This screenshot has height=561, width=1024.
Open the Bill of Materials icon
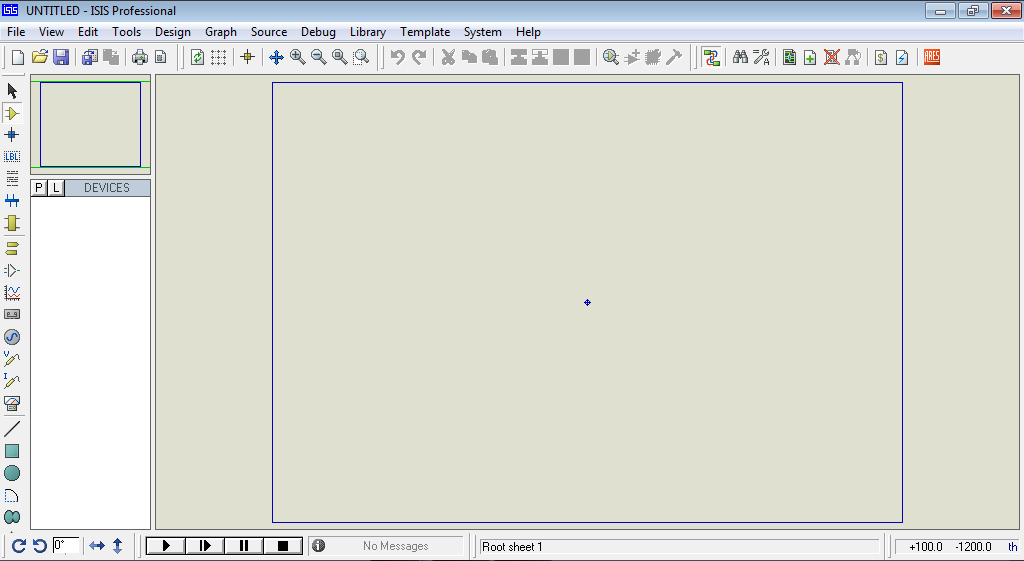coord(881,57)
